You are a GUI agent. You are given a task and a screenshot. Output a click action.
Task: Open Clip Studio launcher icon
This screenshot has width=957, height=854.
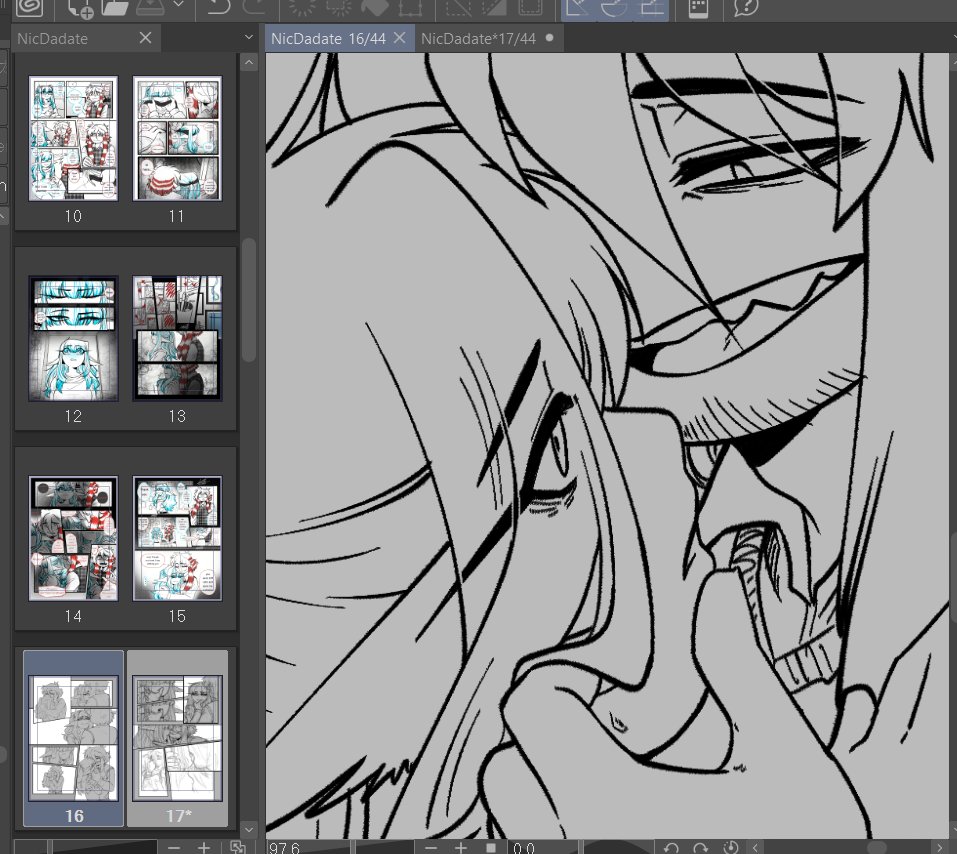(x=29, y=7)
